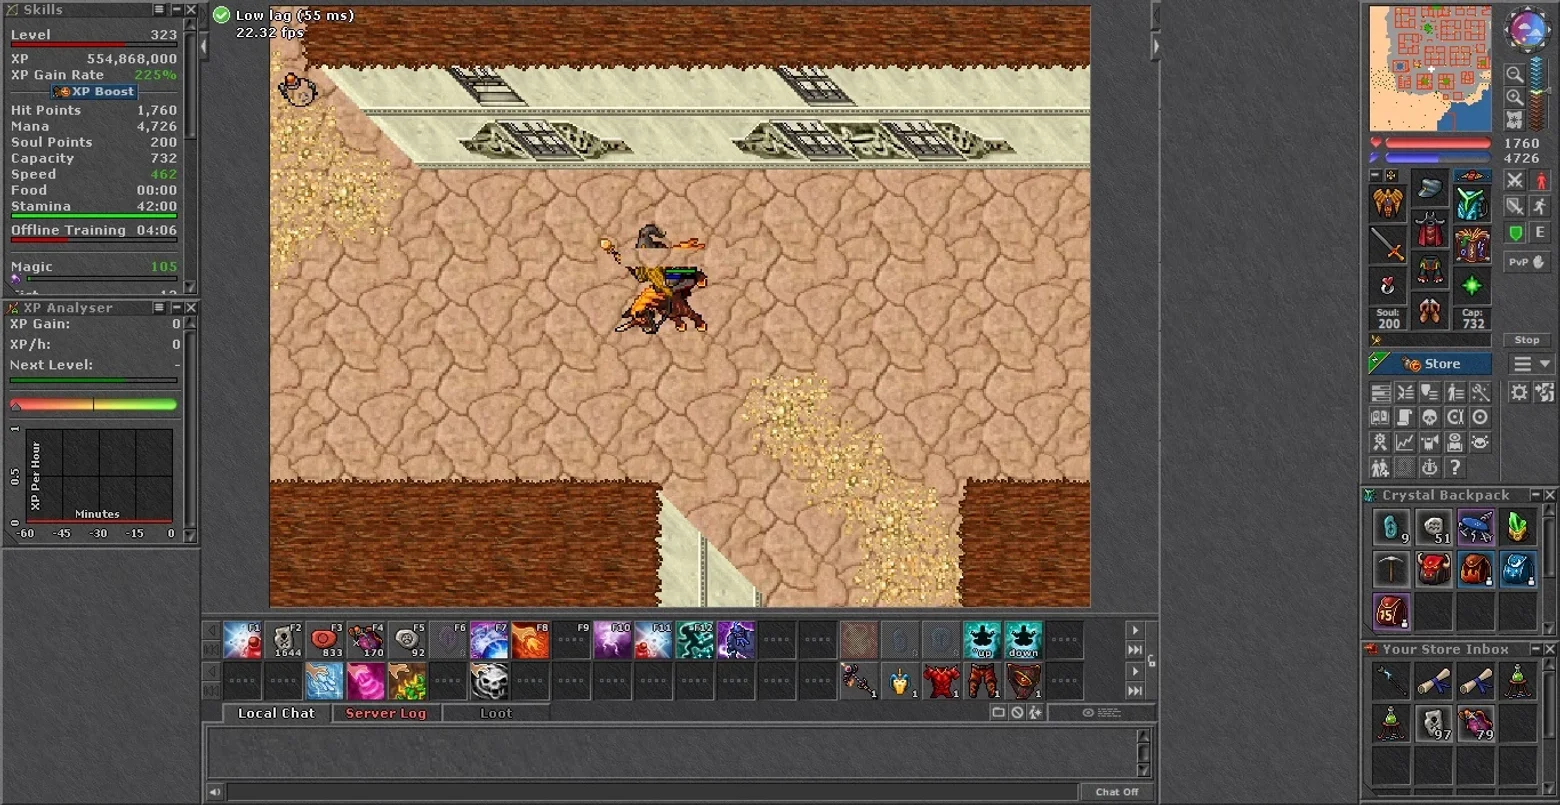This screenshot has width=1560, height=805.
Task: Switch to the Loot tab
Action: tap(496, 713)
